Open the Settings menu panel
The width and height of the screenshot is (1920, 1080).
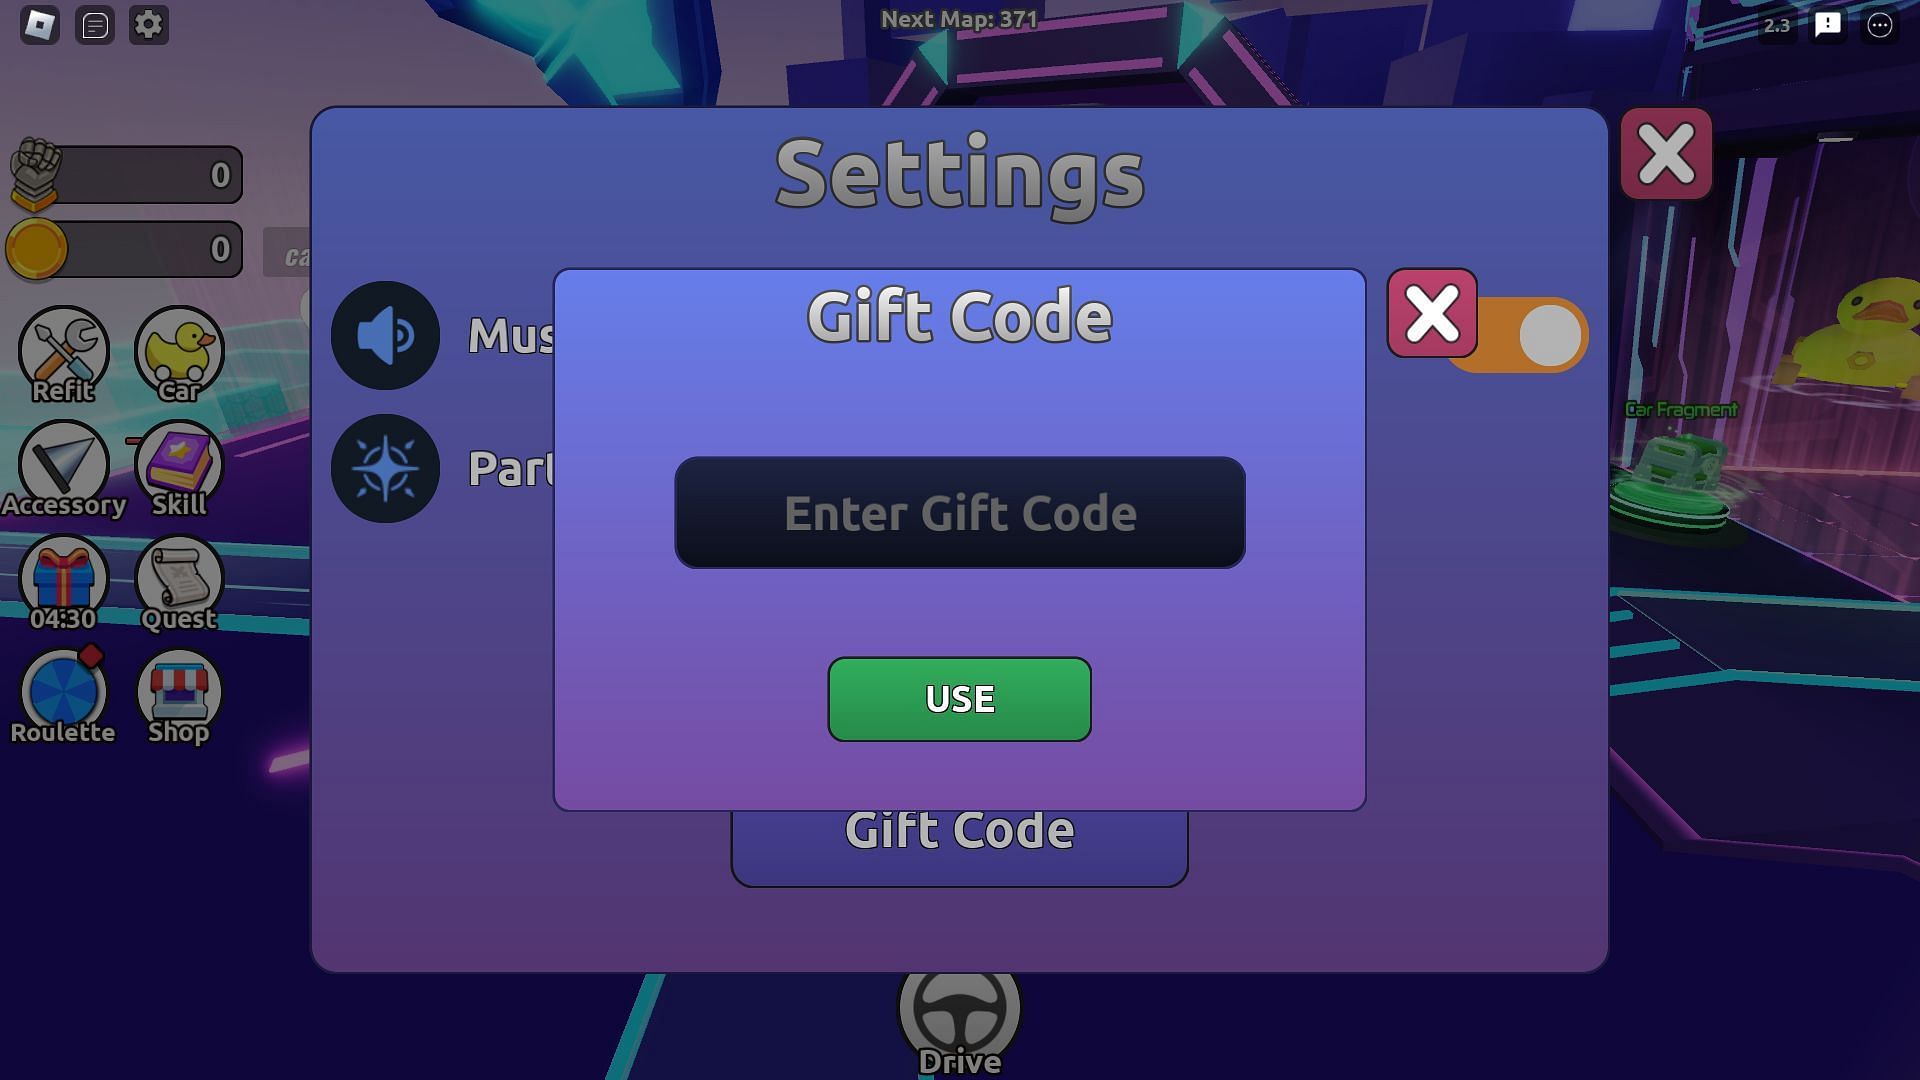[148, 24]
